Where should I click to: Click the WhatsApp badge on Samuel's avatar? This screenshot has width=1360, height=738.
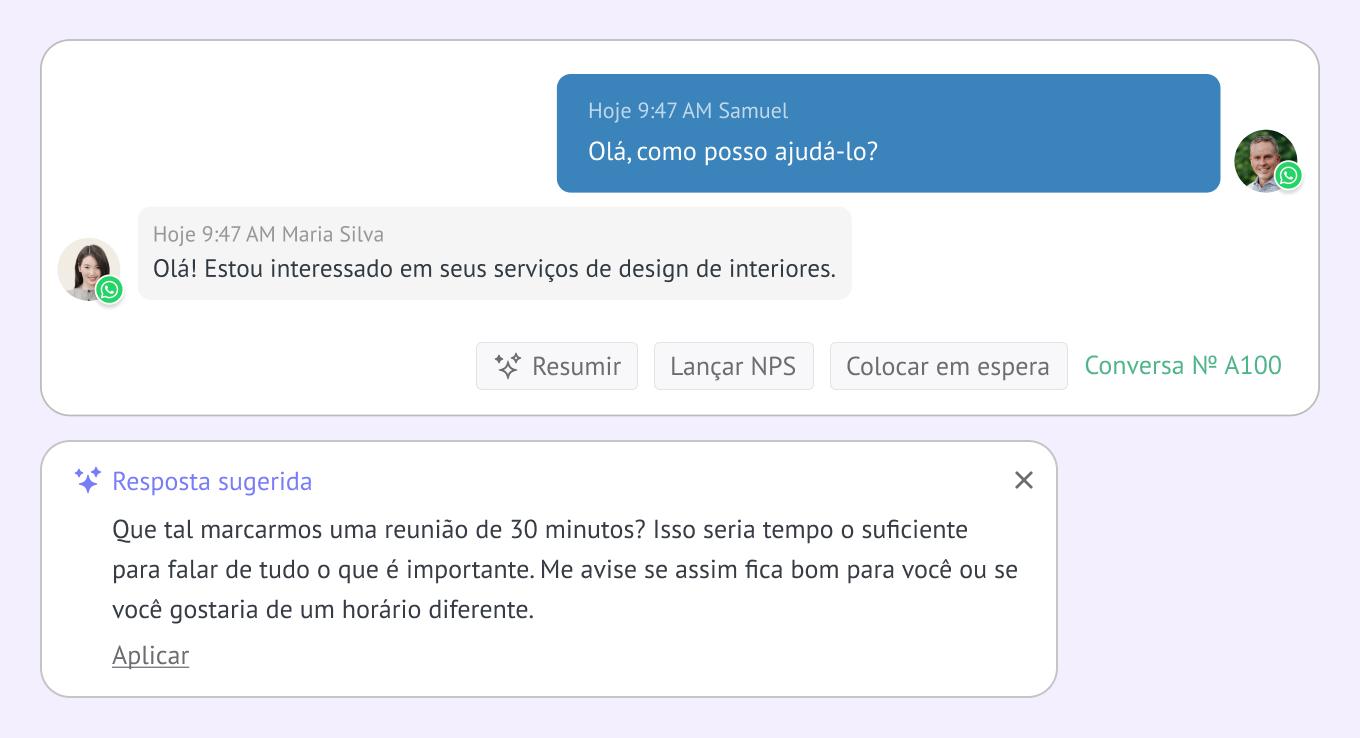click(x=1288, y=176)
